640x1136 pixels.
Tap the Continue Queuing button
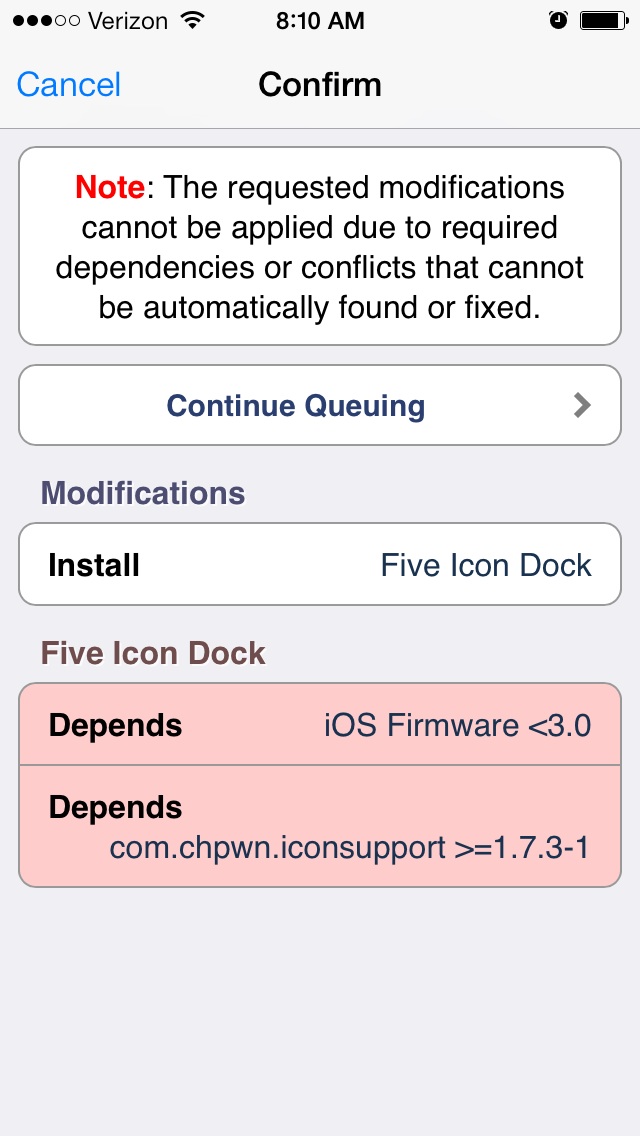tap(320, 405)
